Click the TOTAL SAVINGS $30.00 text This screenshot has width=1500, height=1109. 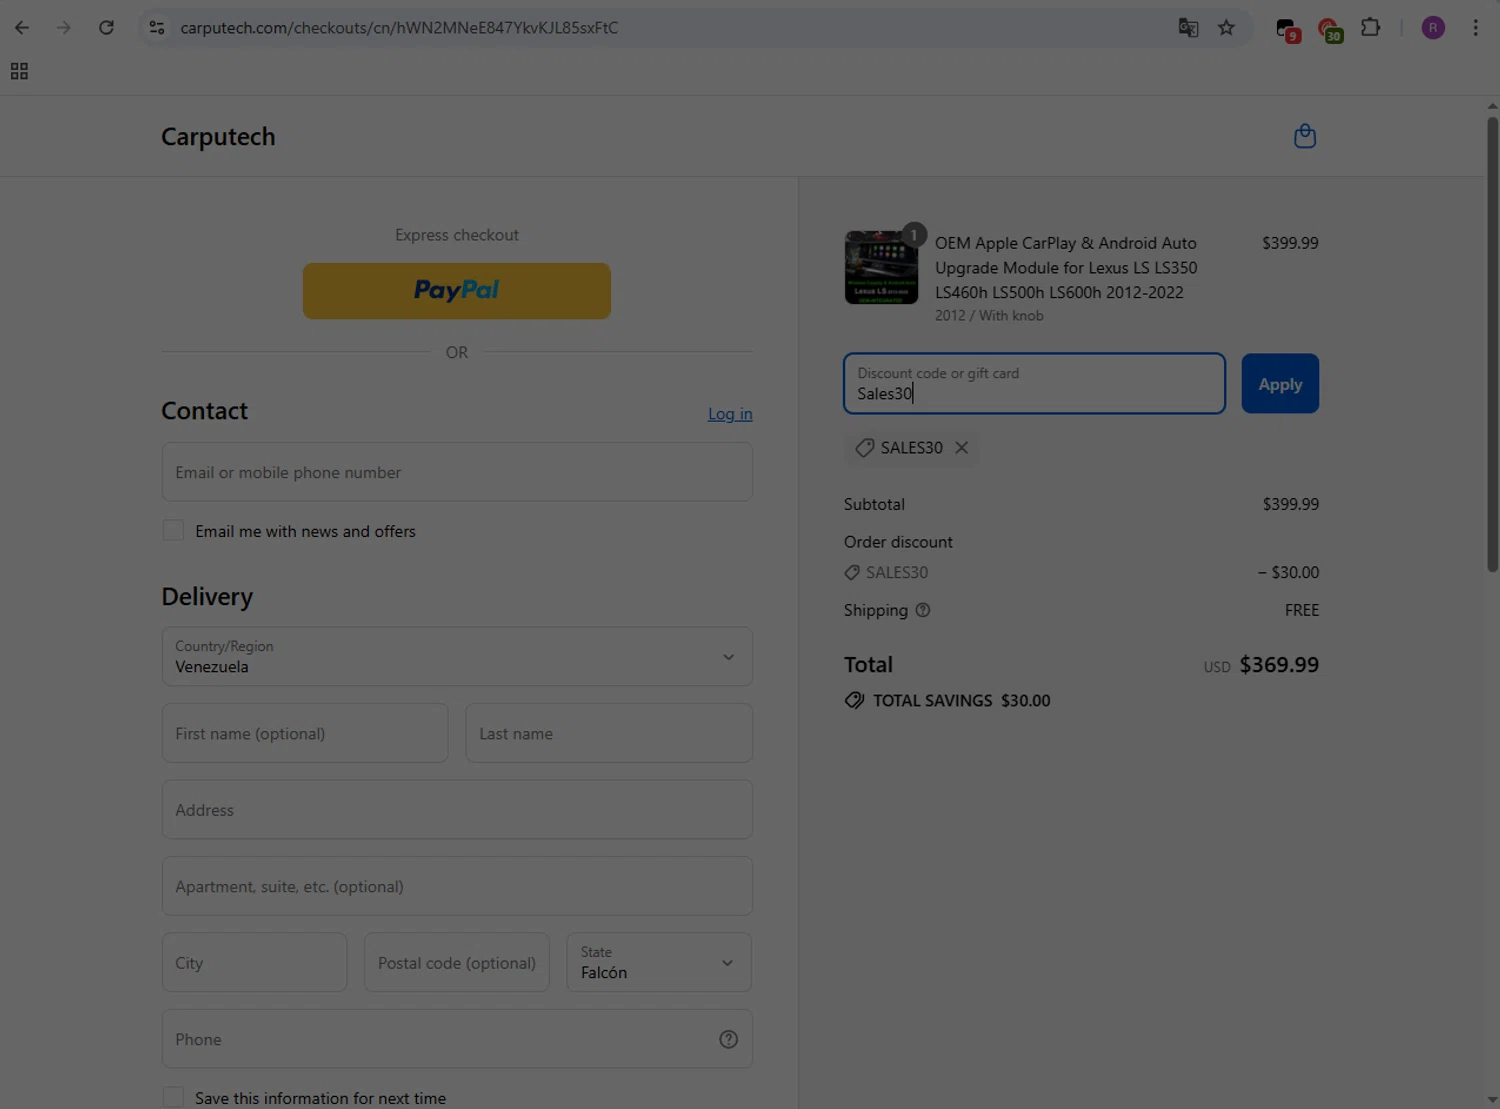pos(961,701)
